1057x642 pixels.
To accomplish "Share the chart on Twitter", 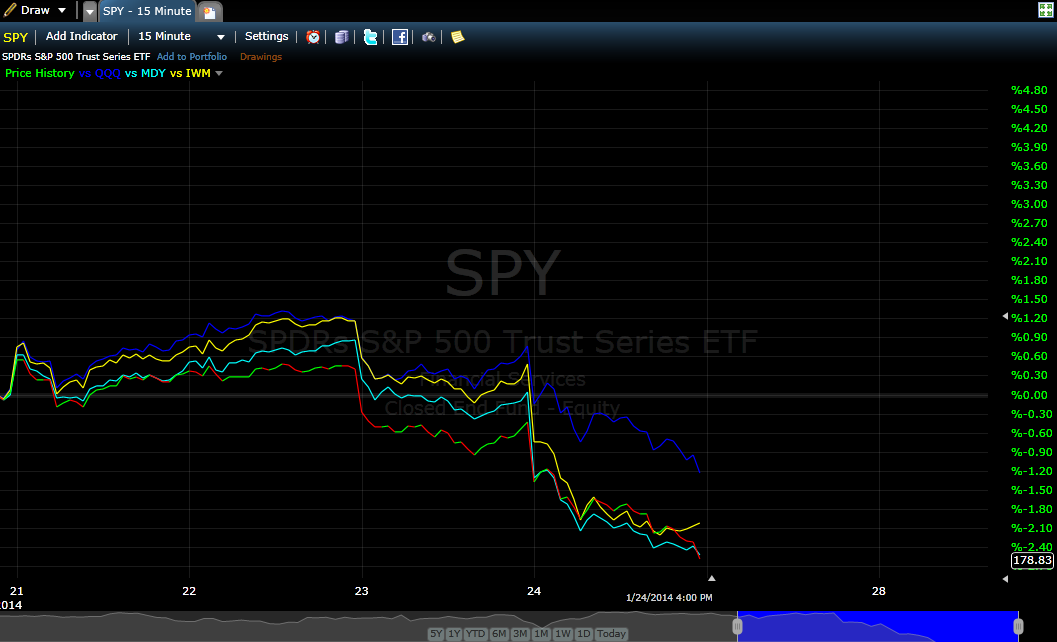I will click(371, 37).
